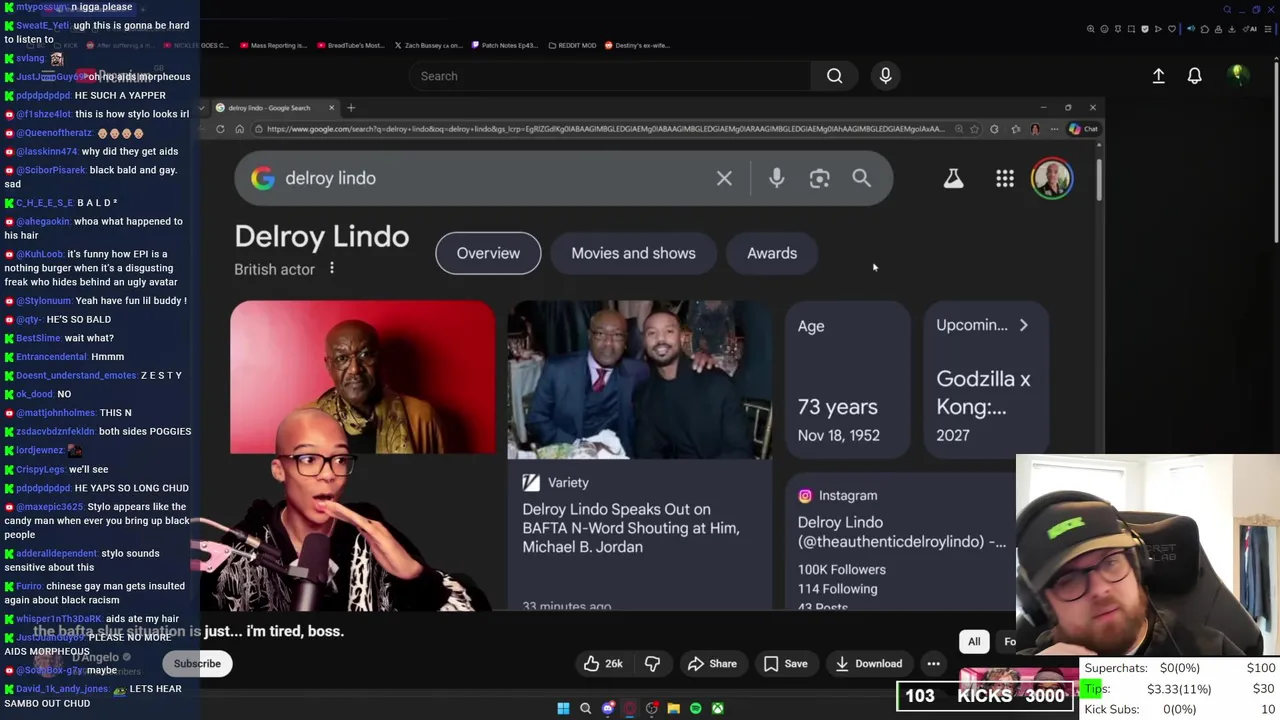
Task: Open the more actions ellipsis on video
Action: click(x=933, y=663)
